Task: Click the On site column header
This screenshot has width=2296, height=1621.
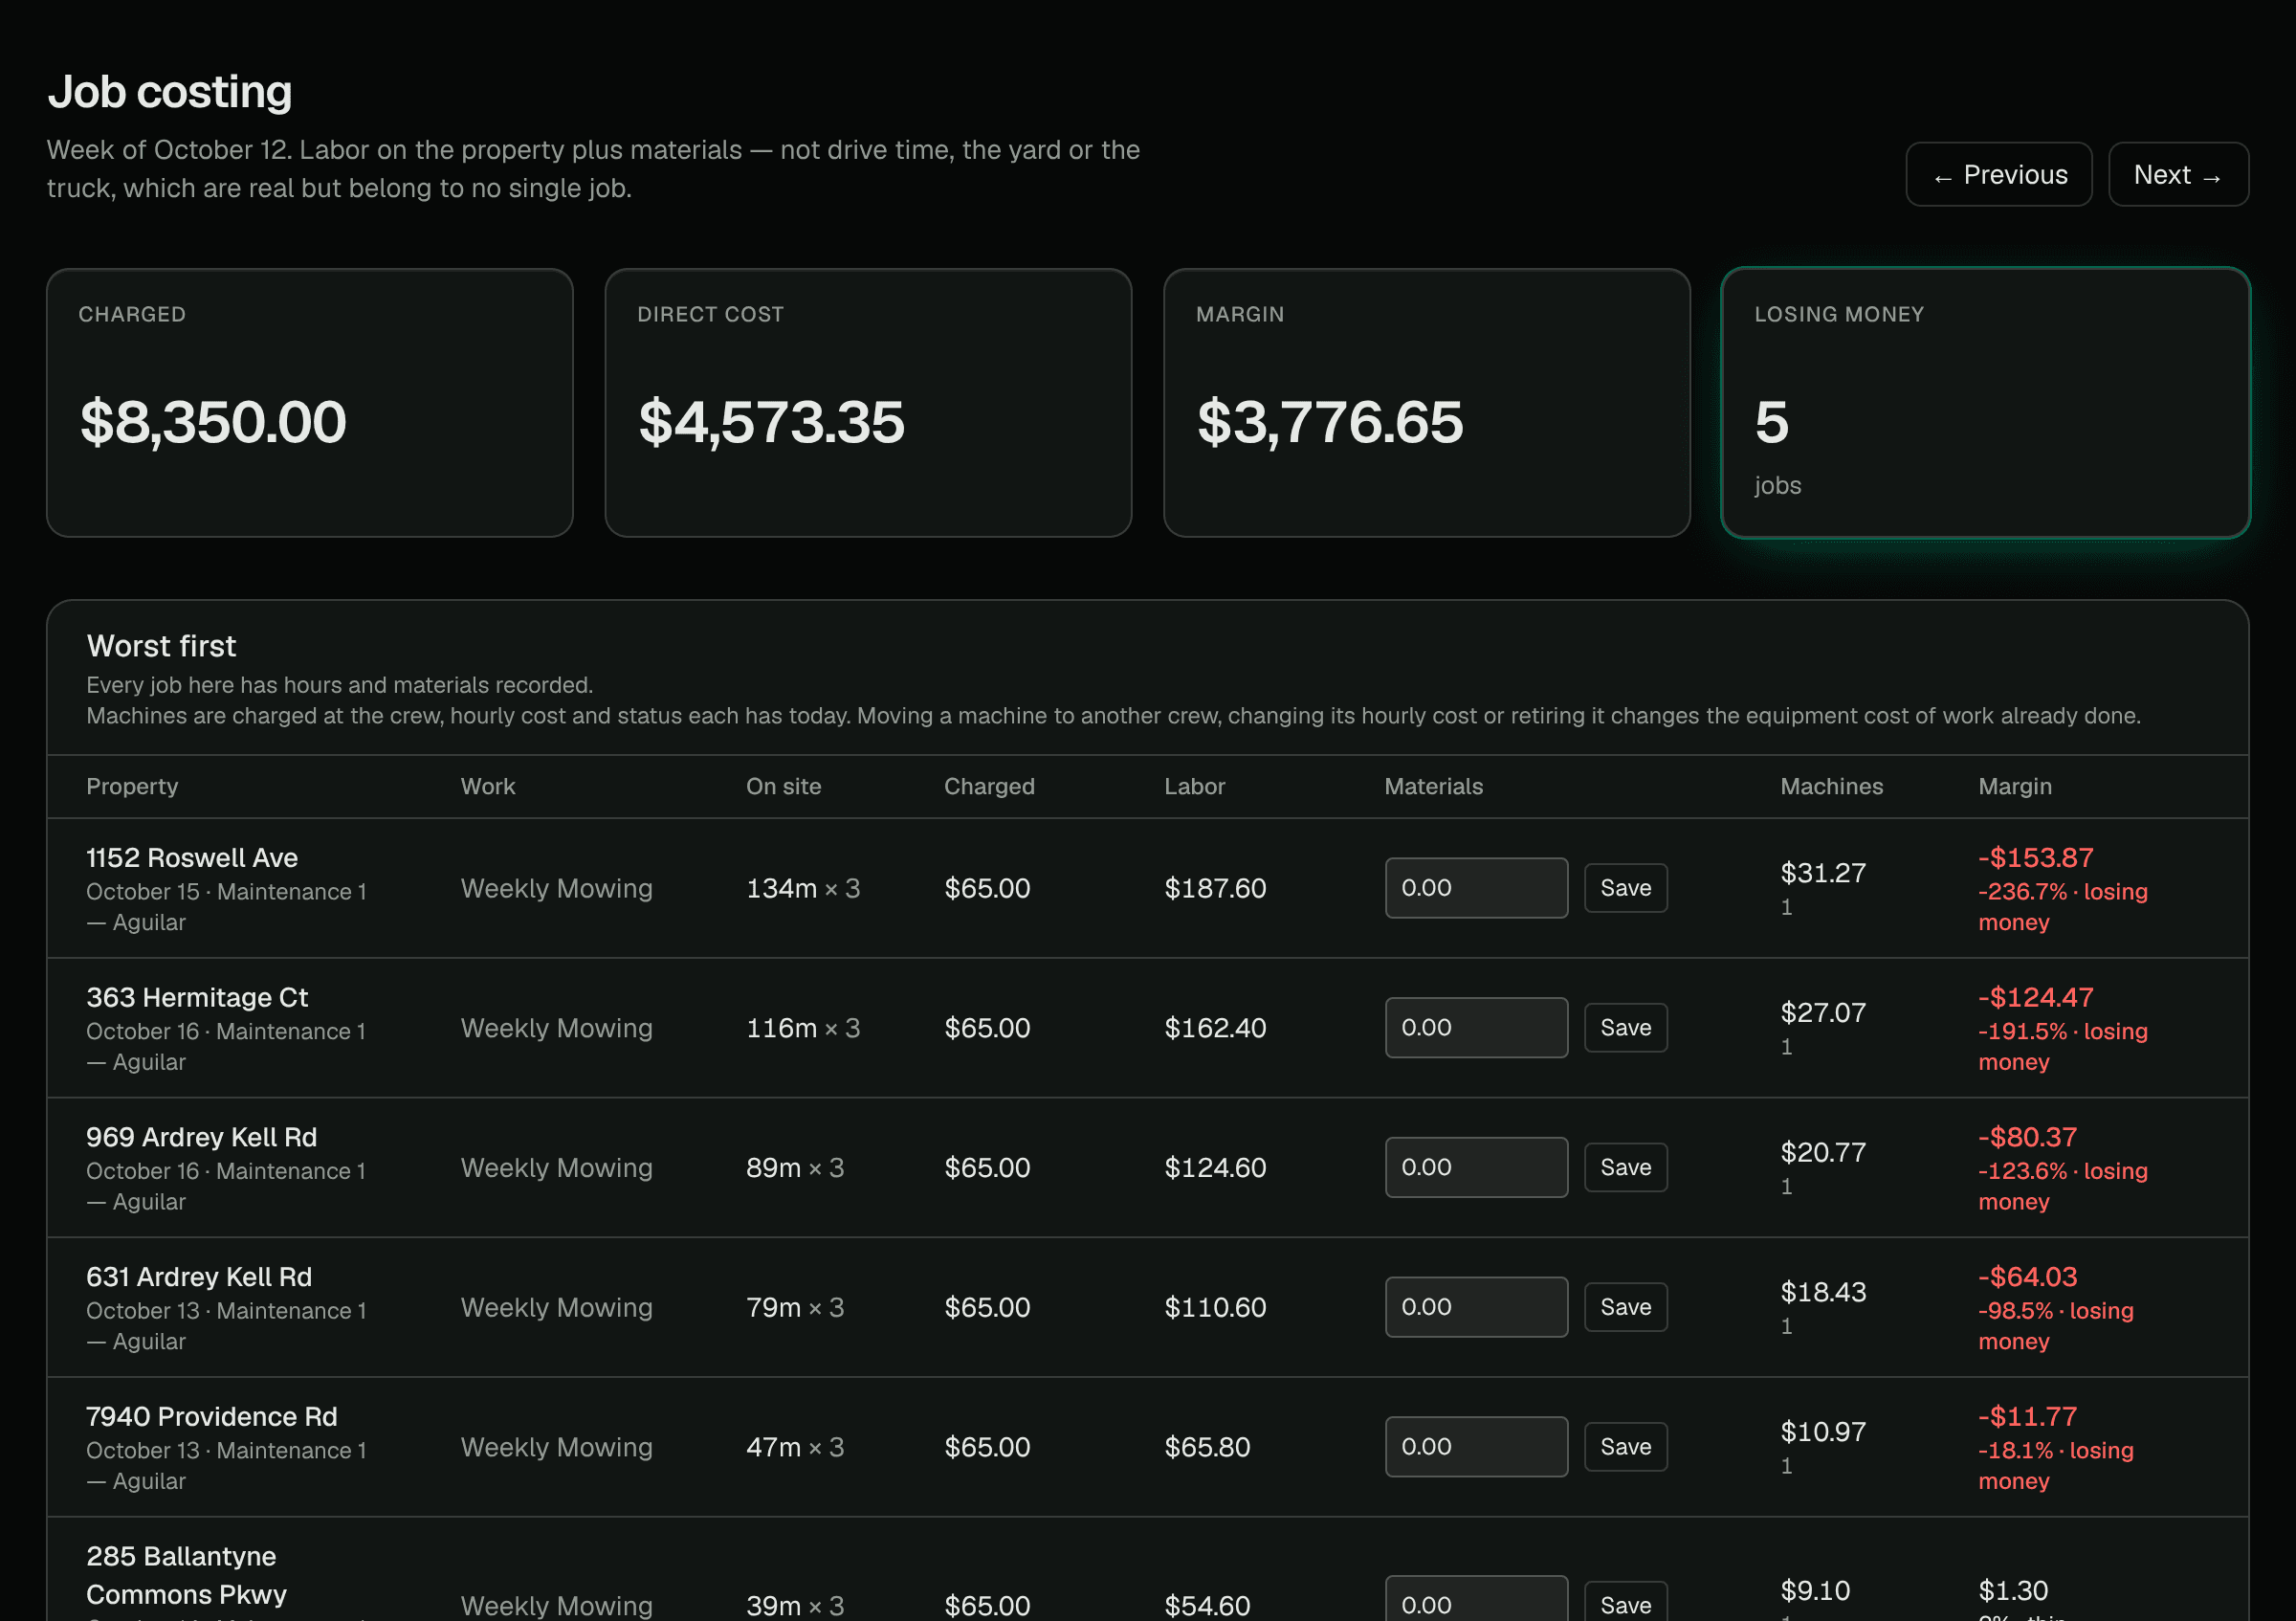Action: 783,786
